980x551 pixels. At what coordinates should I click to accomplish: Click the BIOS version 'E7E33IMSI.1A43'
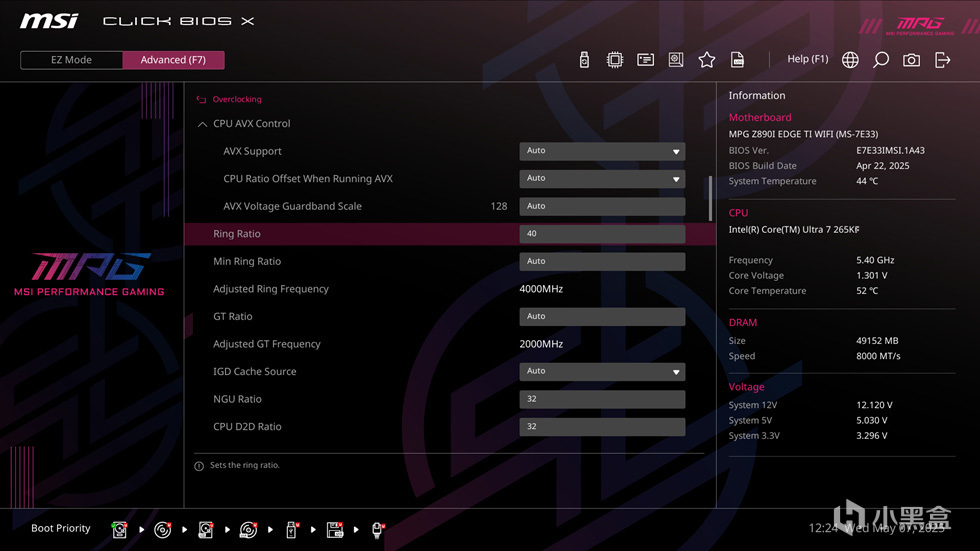click(890, 151)
